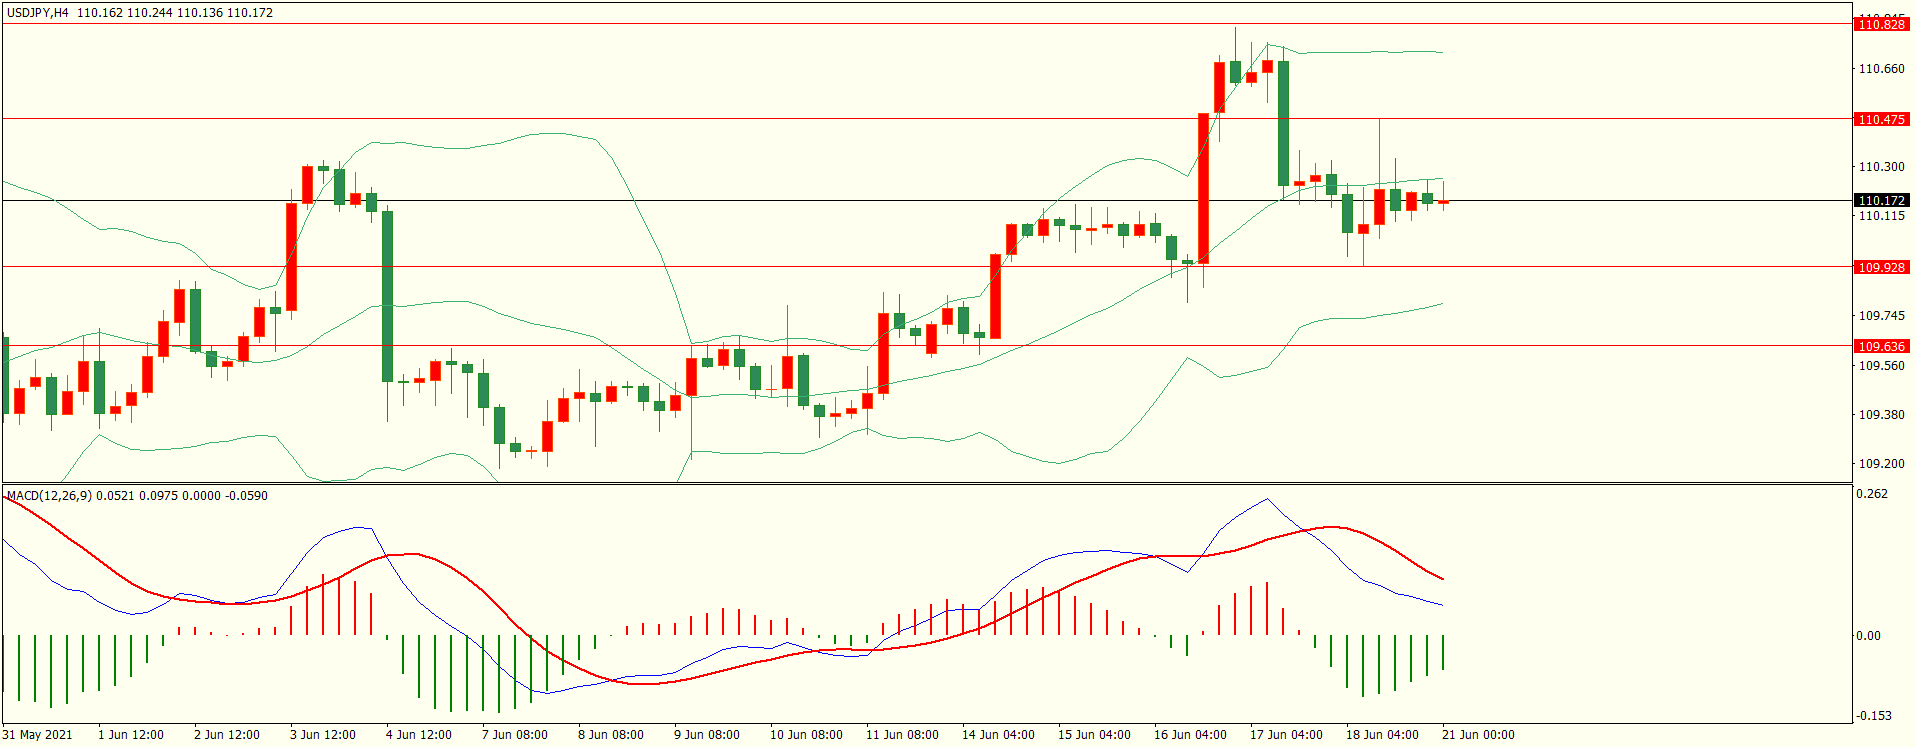Click the 0.262 MACD scale value
Viewport: 1916px width, 747px height.
click(x=1871, y=494)
